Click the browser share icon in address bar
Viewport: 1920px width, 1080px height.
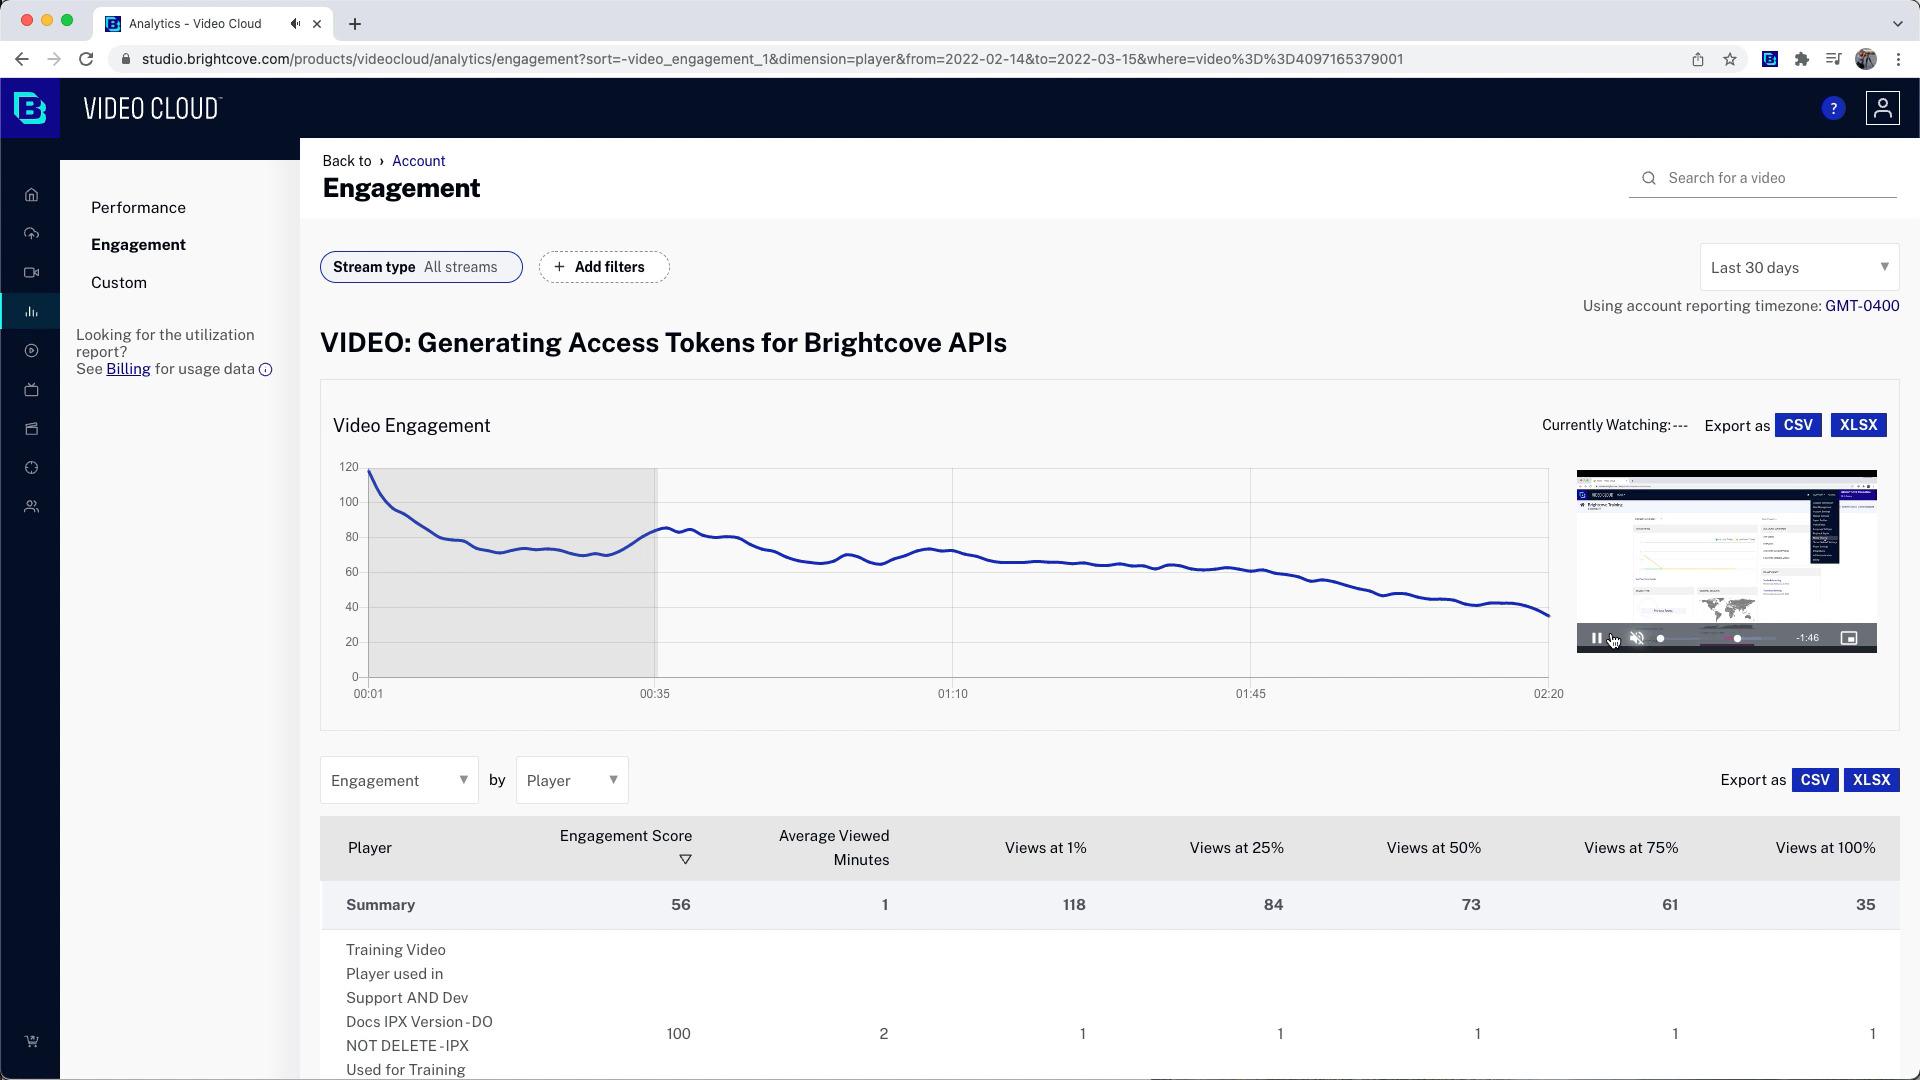[x=1698, y=59]
